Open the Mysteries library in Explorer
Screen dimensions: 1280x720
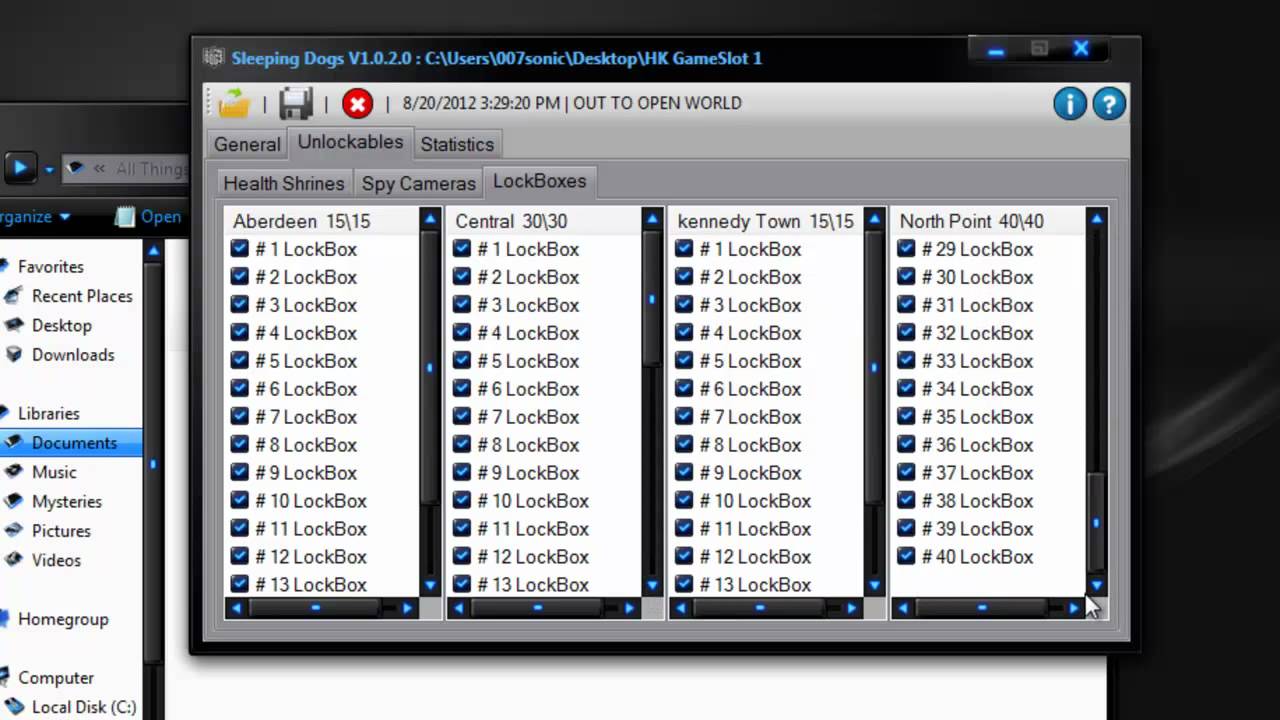66,501
